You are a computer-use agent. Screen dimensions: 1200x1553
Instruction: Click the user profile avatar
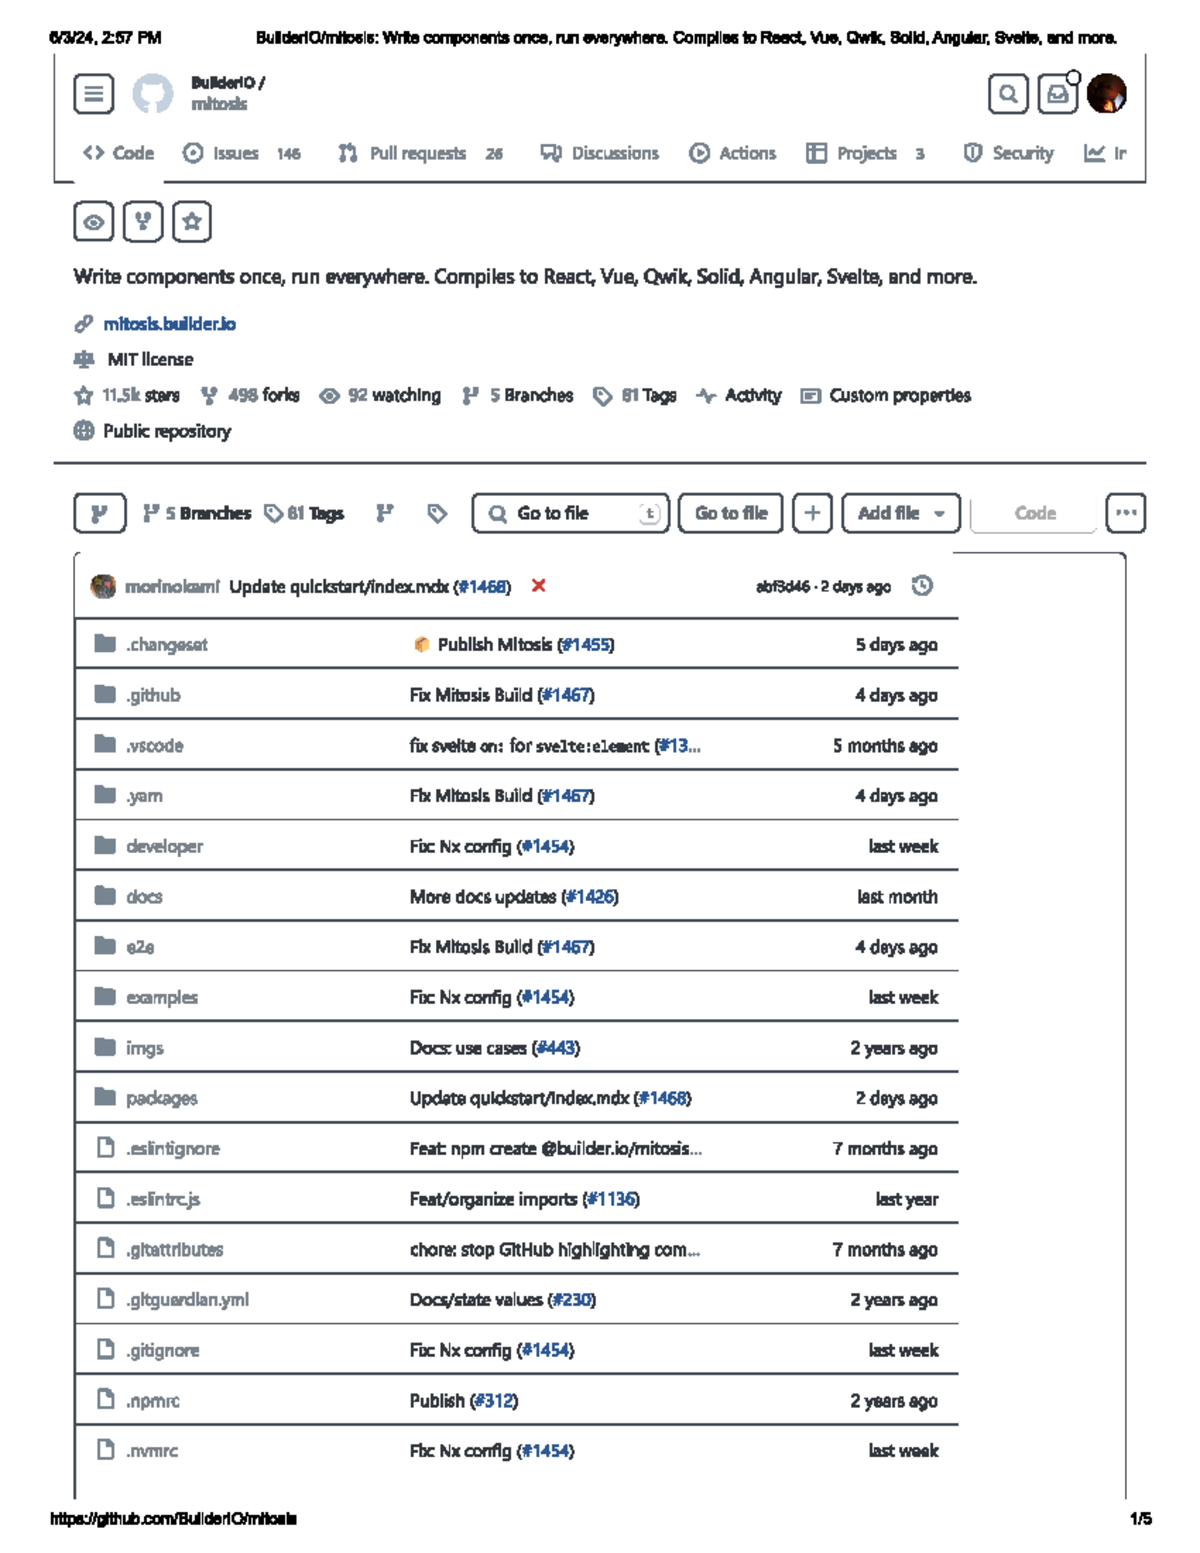click(1108, 94)
